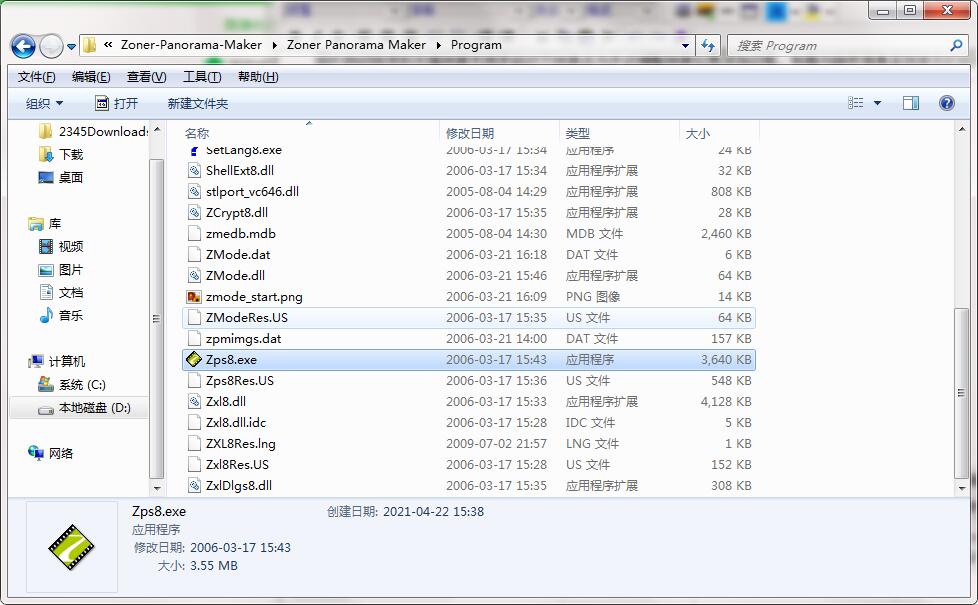Image resolution: width=978 pixels, height=605 pixels.
Task: Sort by 大小 column header
Action: (697, 133)
